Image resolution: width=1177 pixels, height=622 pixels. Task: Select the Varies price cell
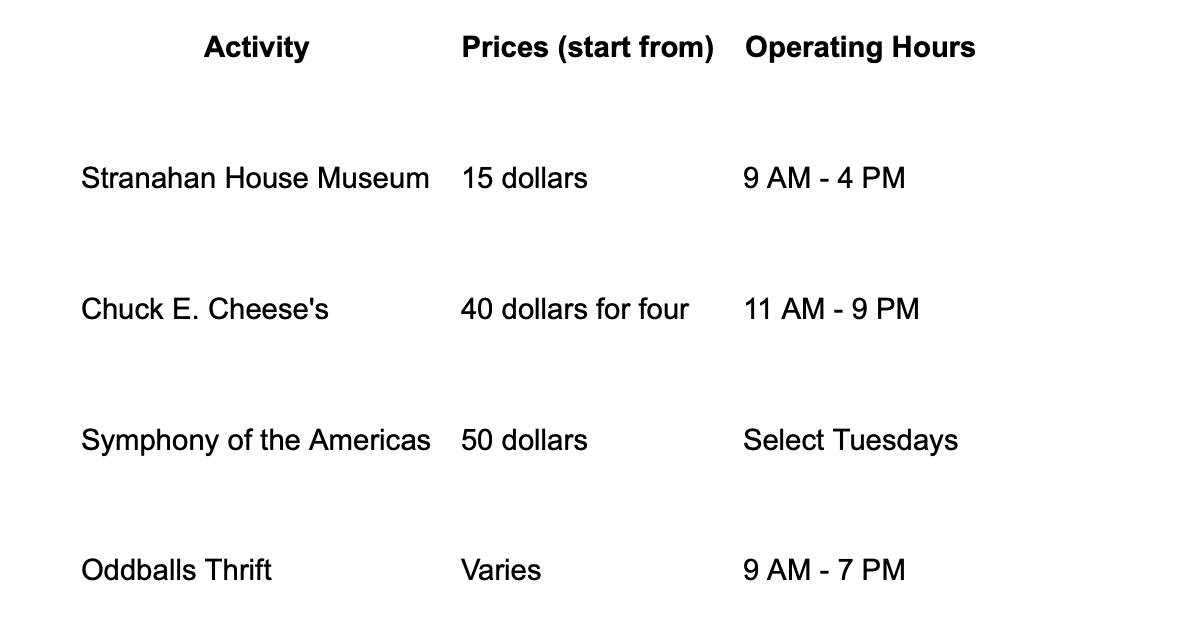(501, 570)
